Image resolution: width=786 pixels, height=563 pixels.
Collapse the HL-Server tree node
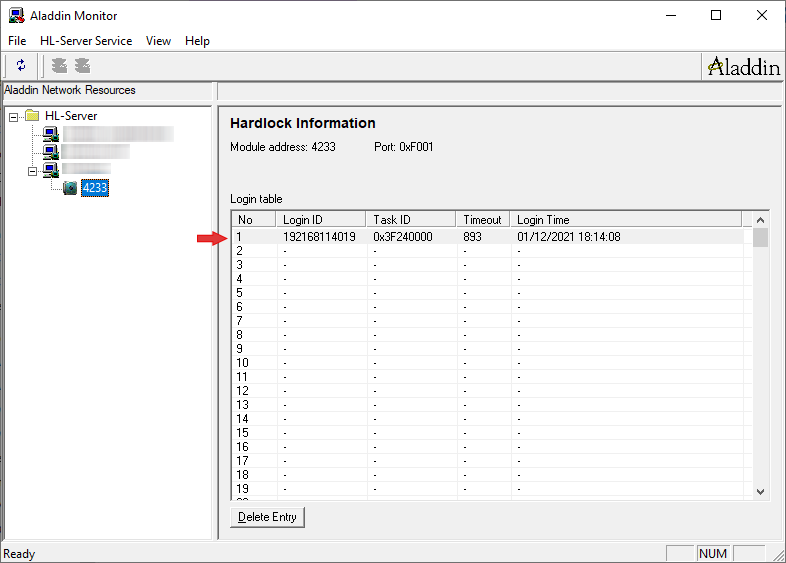14,117
